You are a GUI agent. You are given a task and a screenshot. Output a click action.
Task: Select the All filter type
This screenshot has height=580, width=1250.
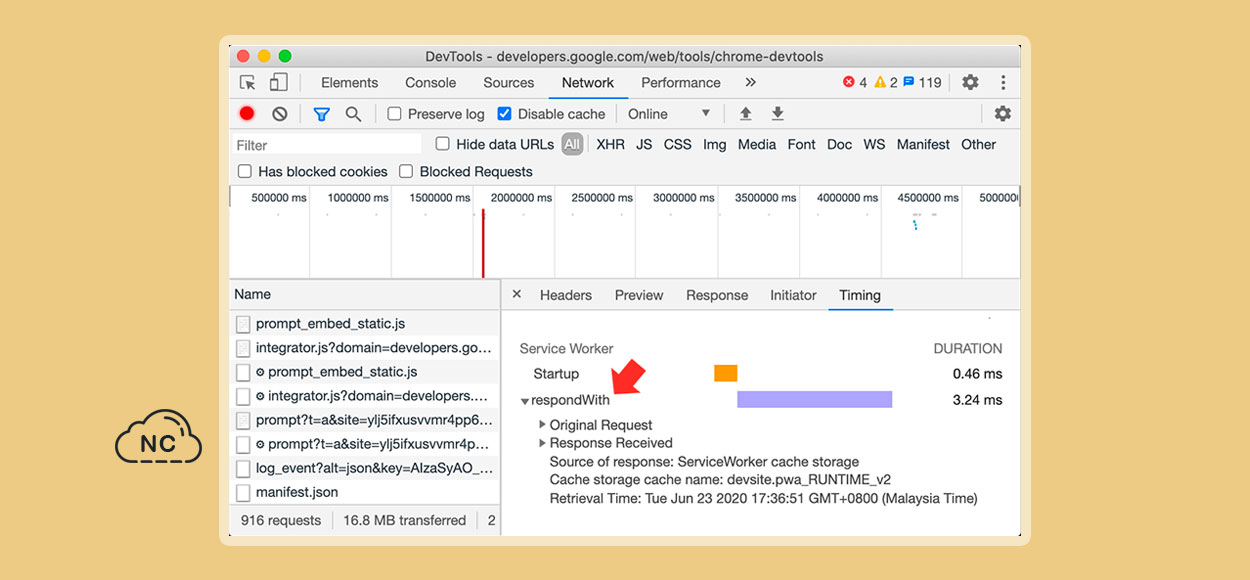(572, 144)
